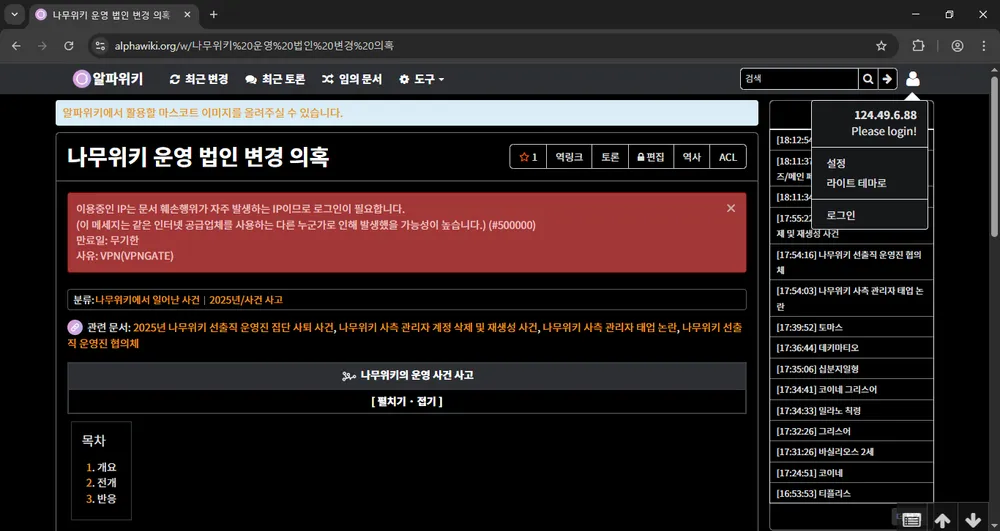Open the 토론 button

610,157
